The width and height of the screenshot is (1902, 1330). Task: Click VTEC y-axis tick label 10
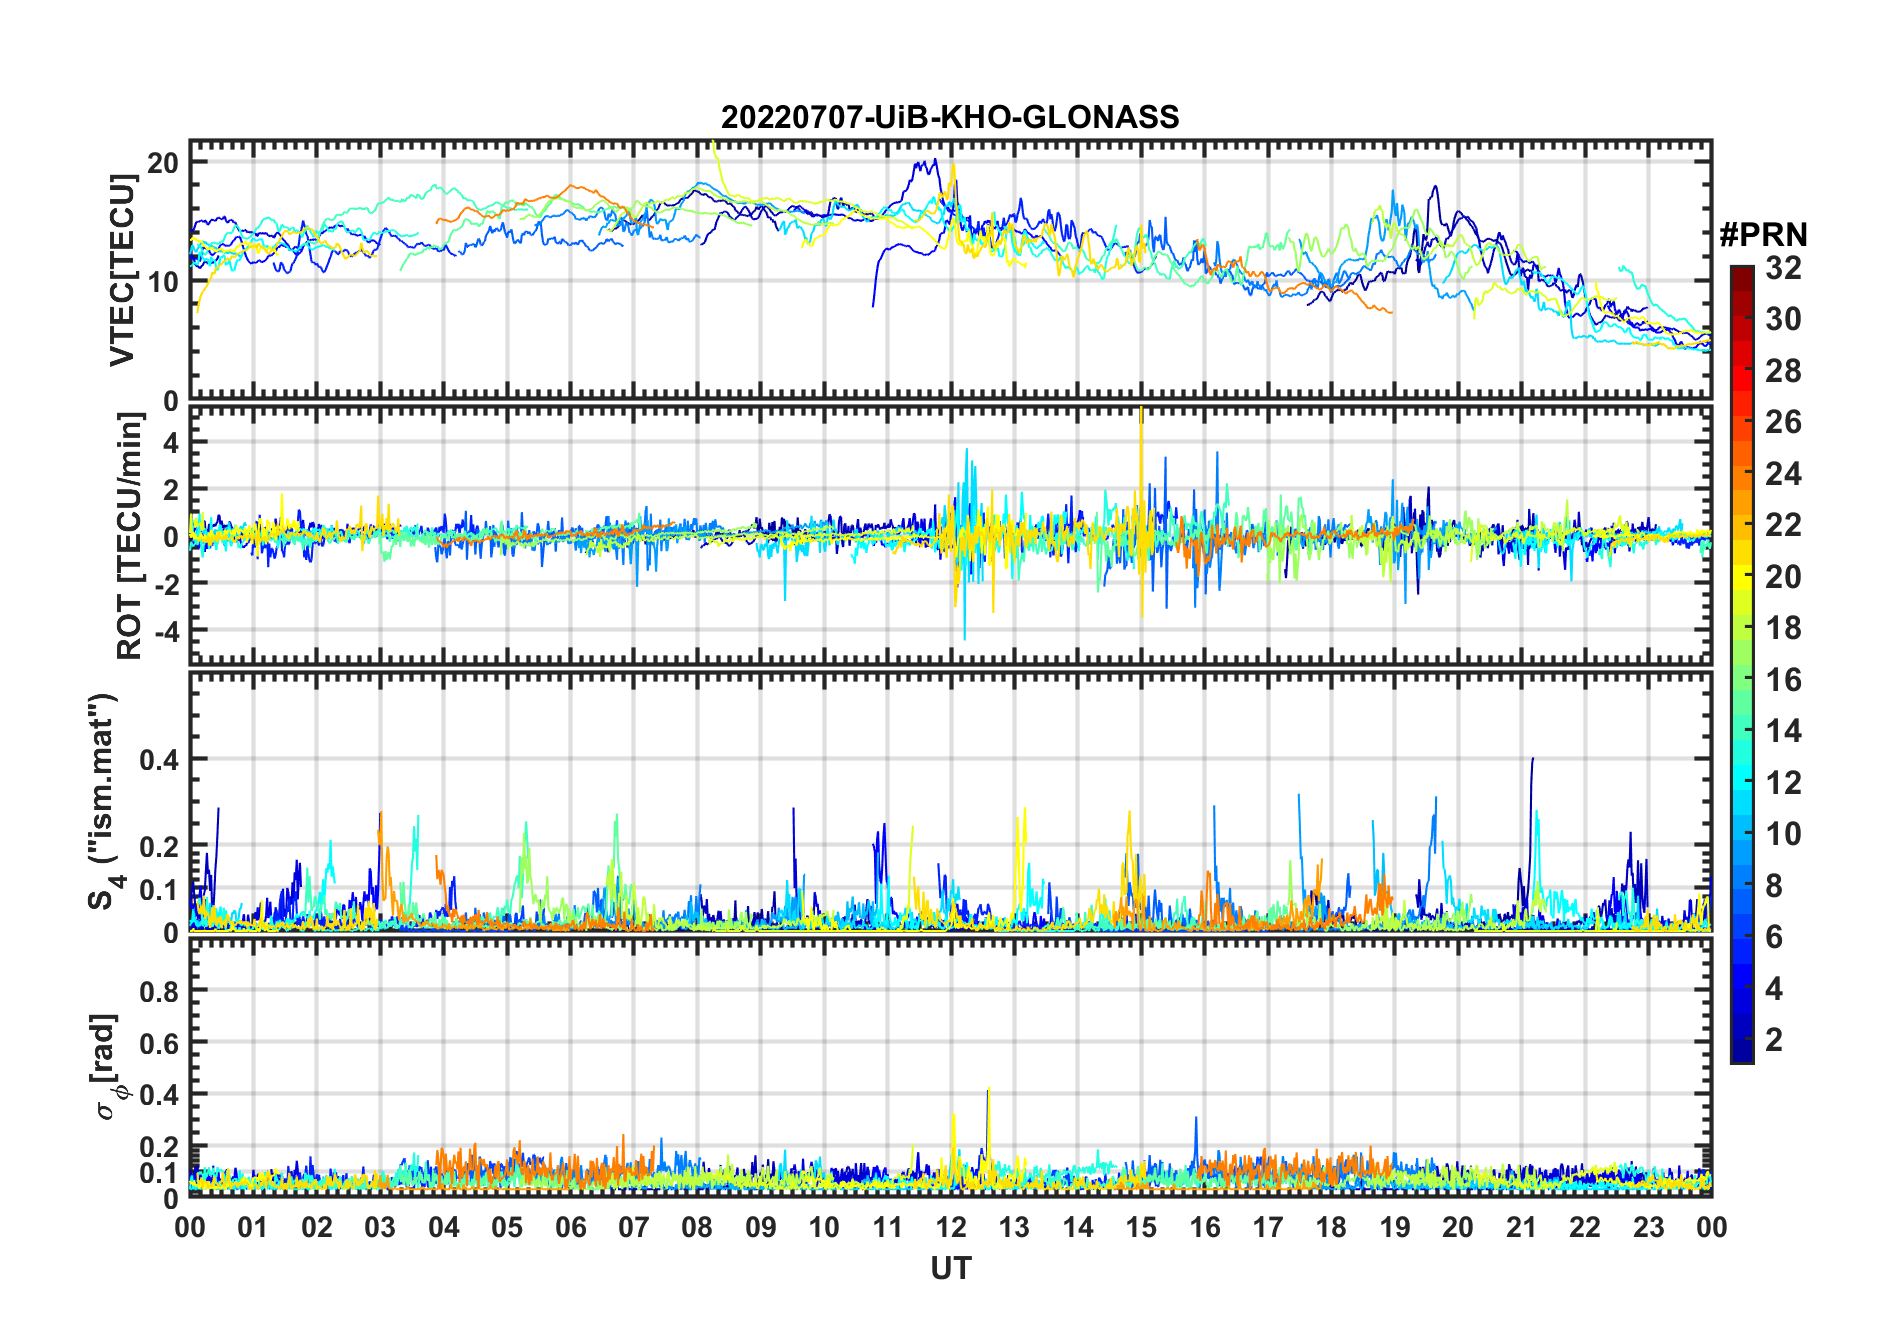pos(163,282)
